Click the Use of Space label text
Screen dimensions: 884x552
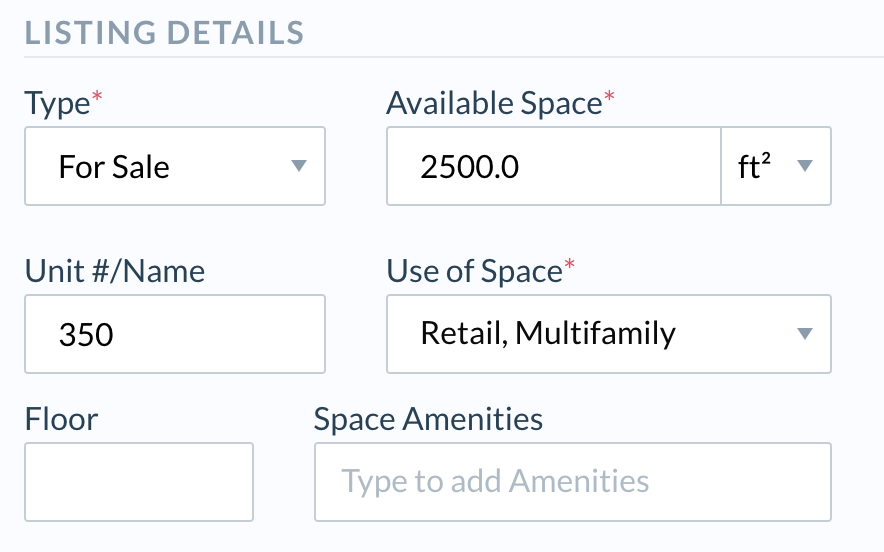click(x=474, y=271)
